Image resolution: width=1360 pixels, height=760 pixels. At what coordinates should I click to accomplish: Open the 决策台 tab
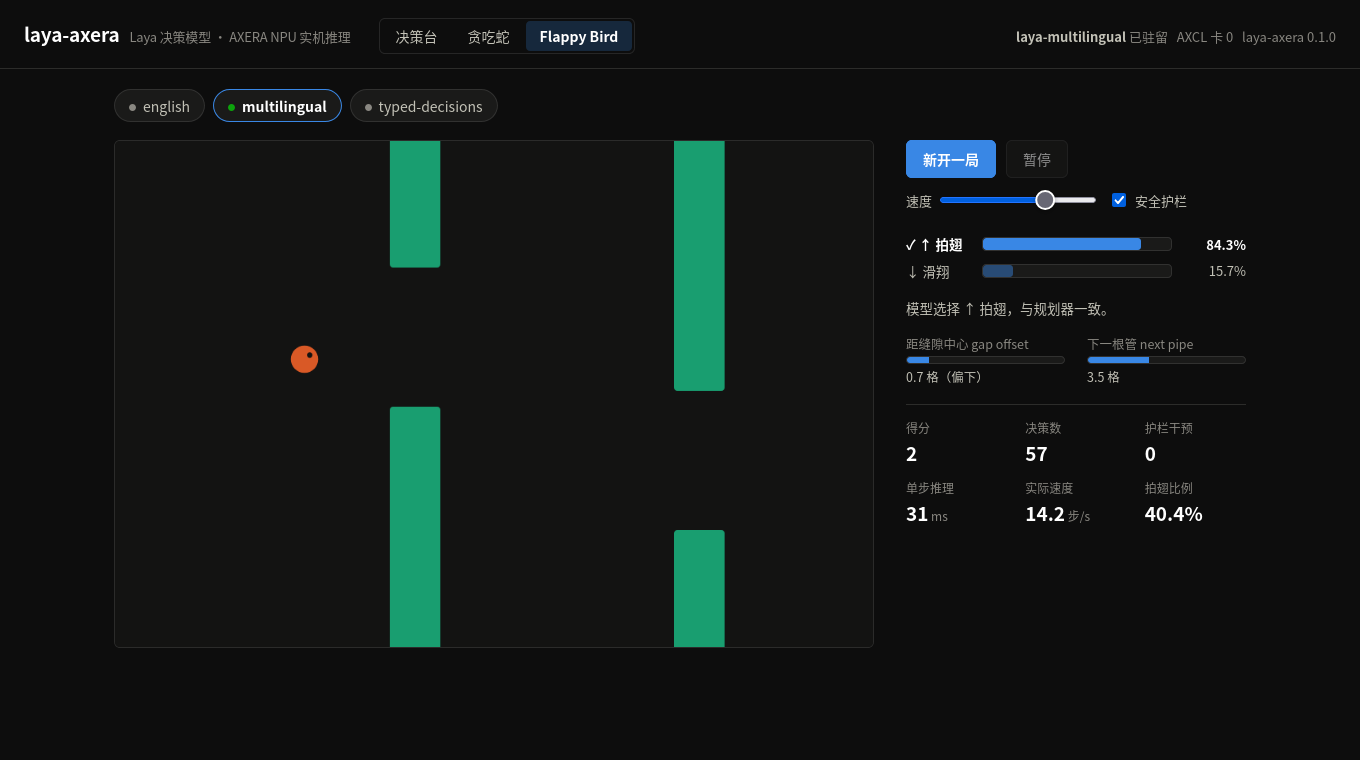pos(417,37)
